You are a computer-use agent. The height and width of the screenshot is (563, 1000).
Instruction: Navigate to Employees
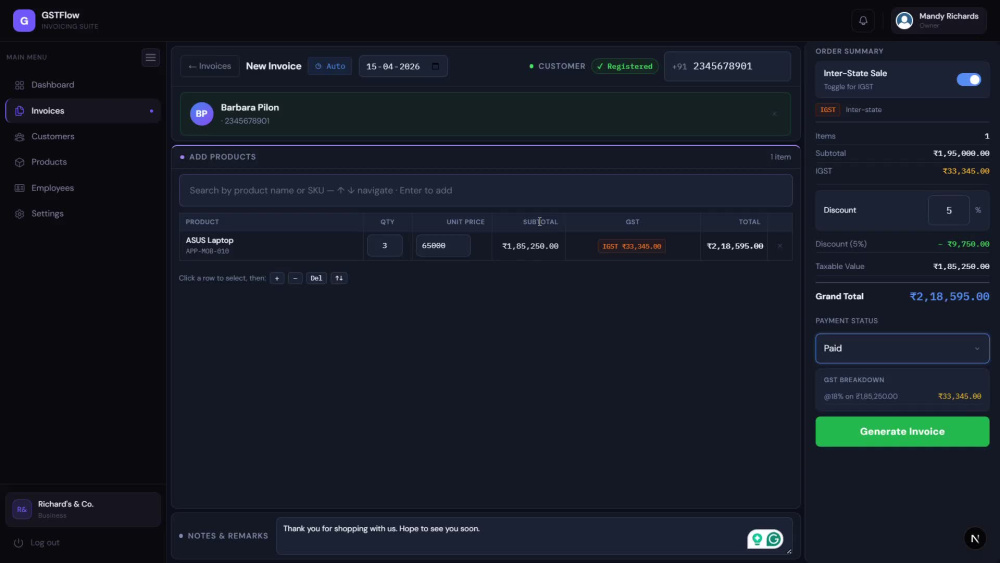point(82,188)
